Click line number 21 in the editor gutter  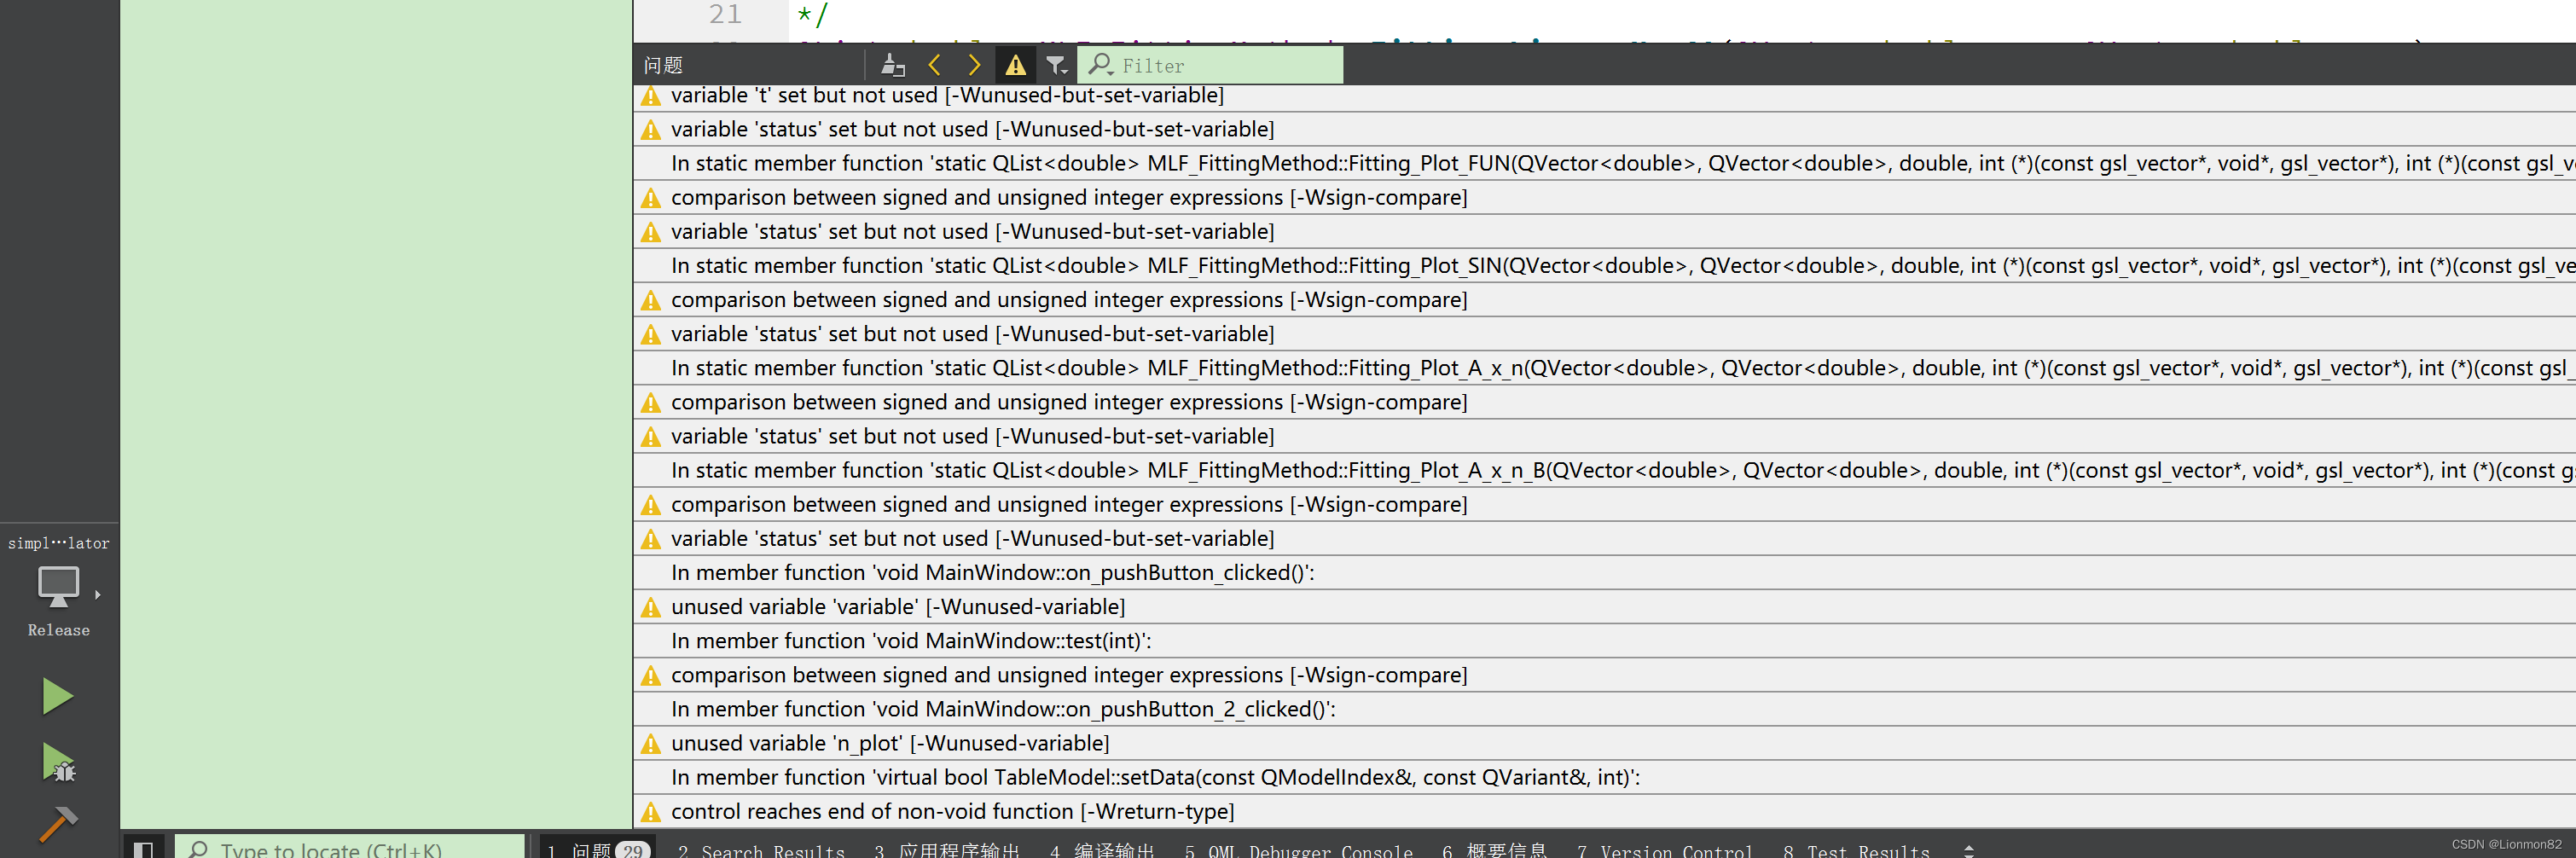725,14
